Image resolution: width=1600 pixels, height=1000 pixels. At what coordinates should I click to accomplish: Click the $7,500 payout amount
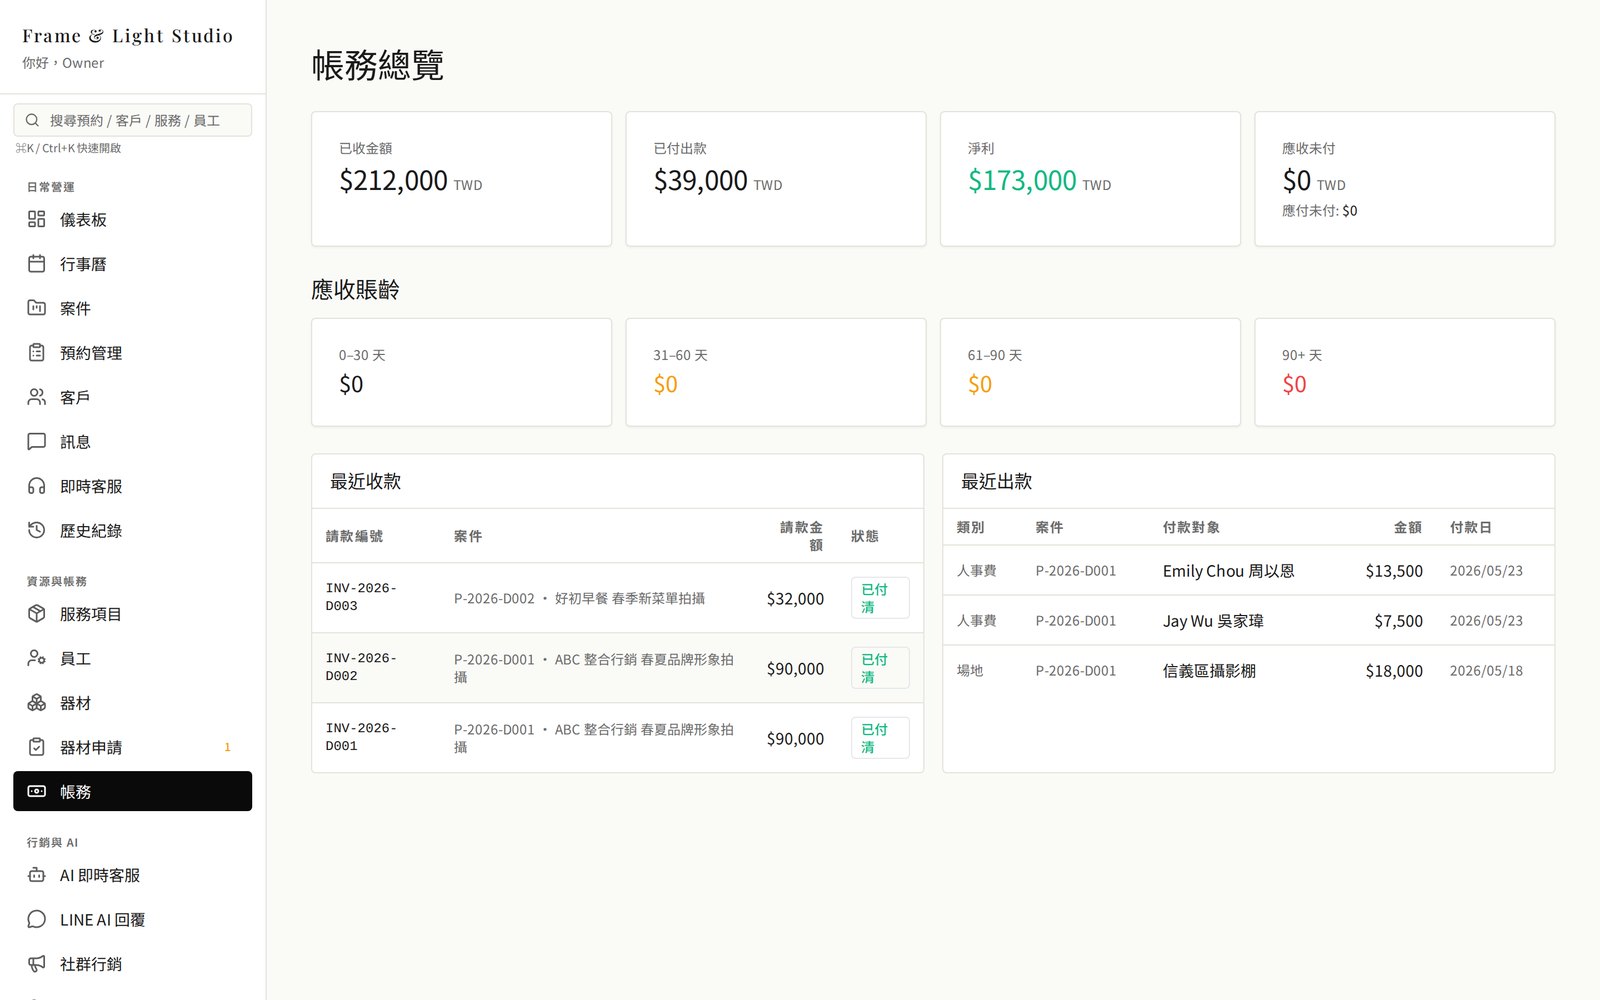(x=1398, y=621)
